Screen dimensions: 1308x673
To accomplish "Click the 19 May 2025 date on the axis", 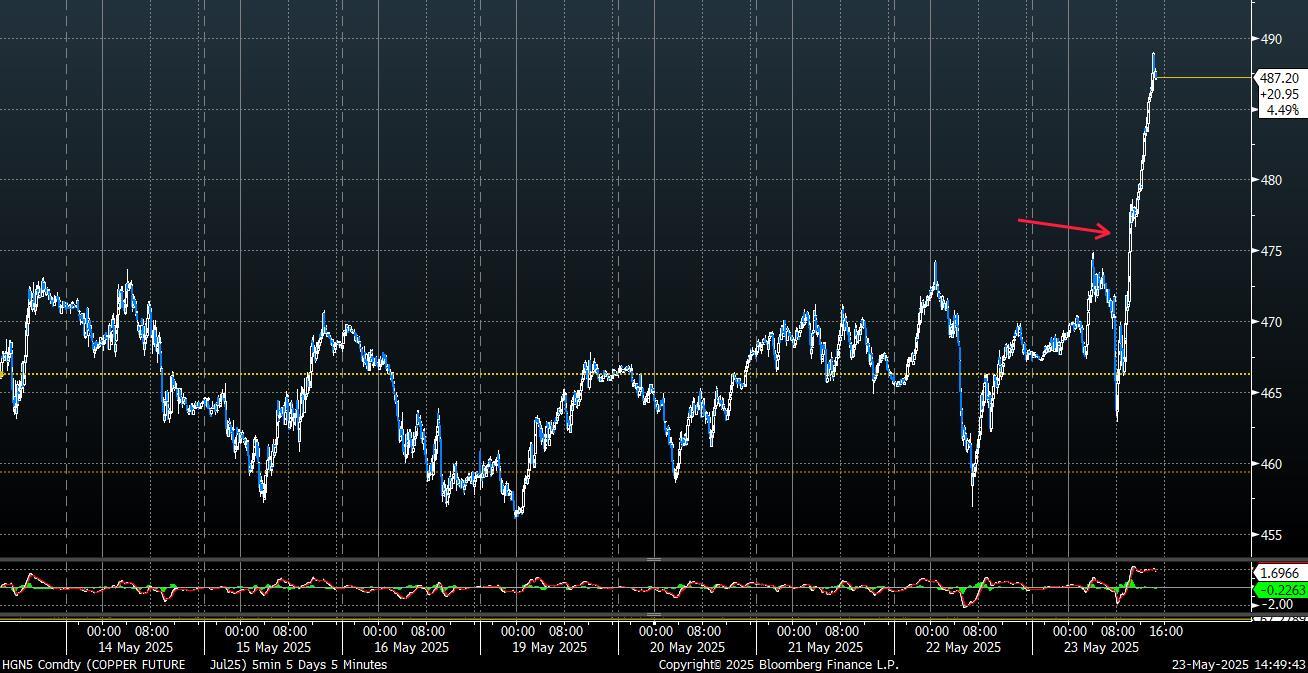I will [547, 647].
